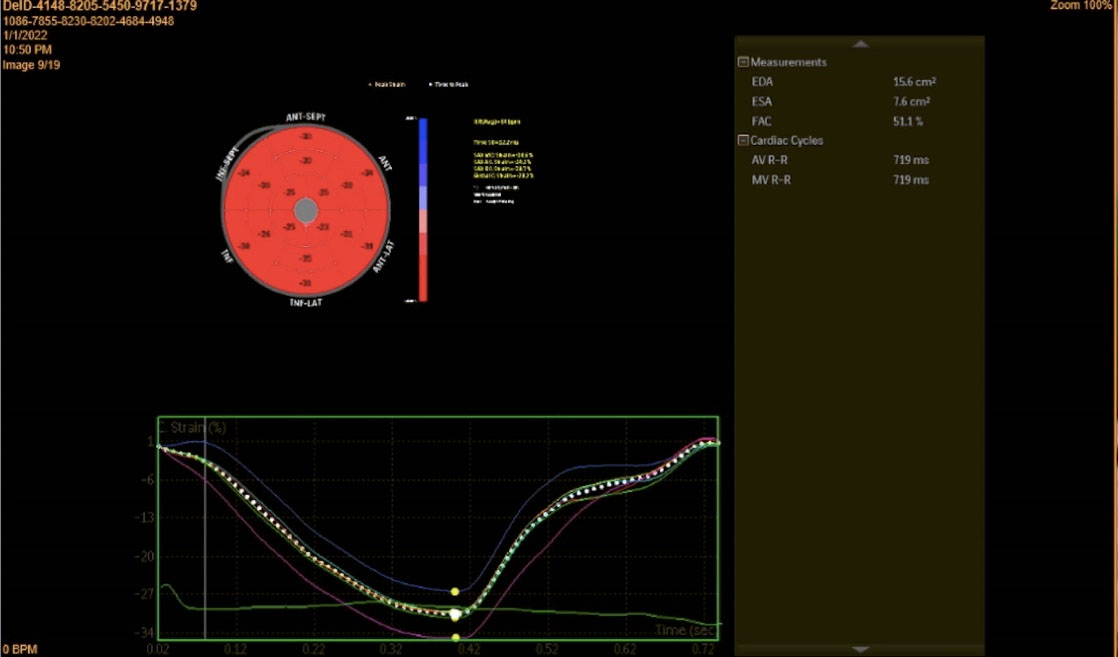Collapse the Cardiac Cycles section

coord(743,141)
